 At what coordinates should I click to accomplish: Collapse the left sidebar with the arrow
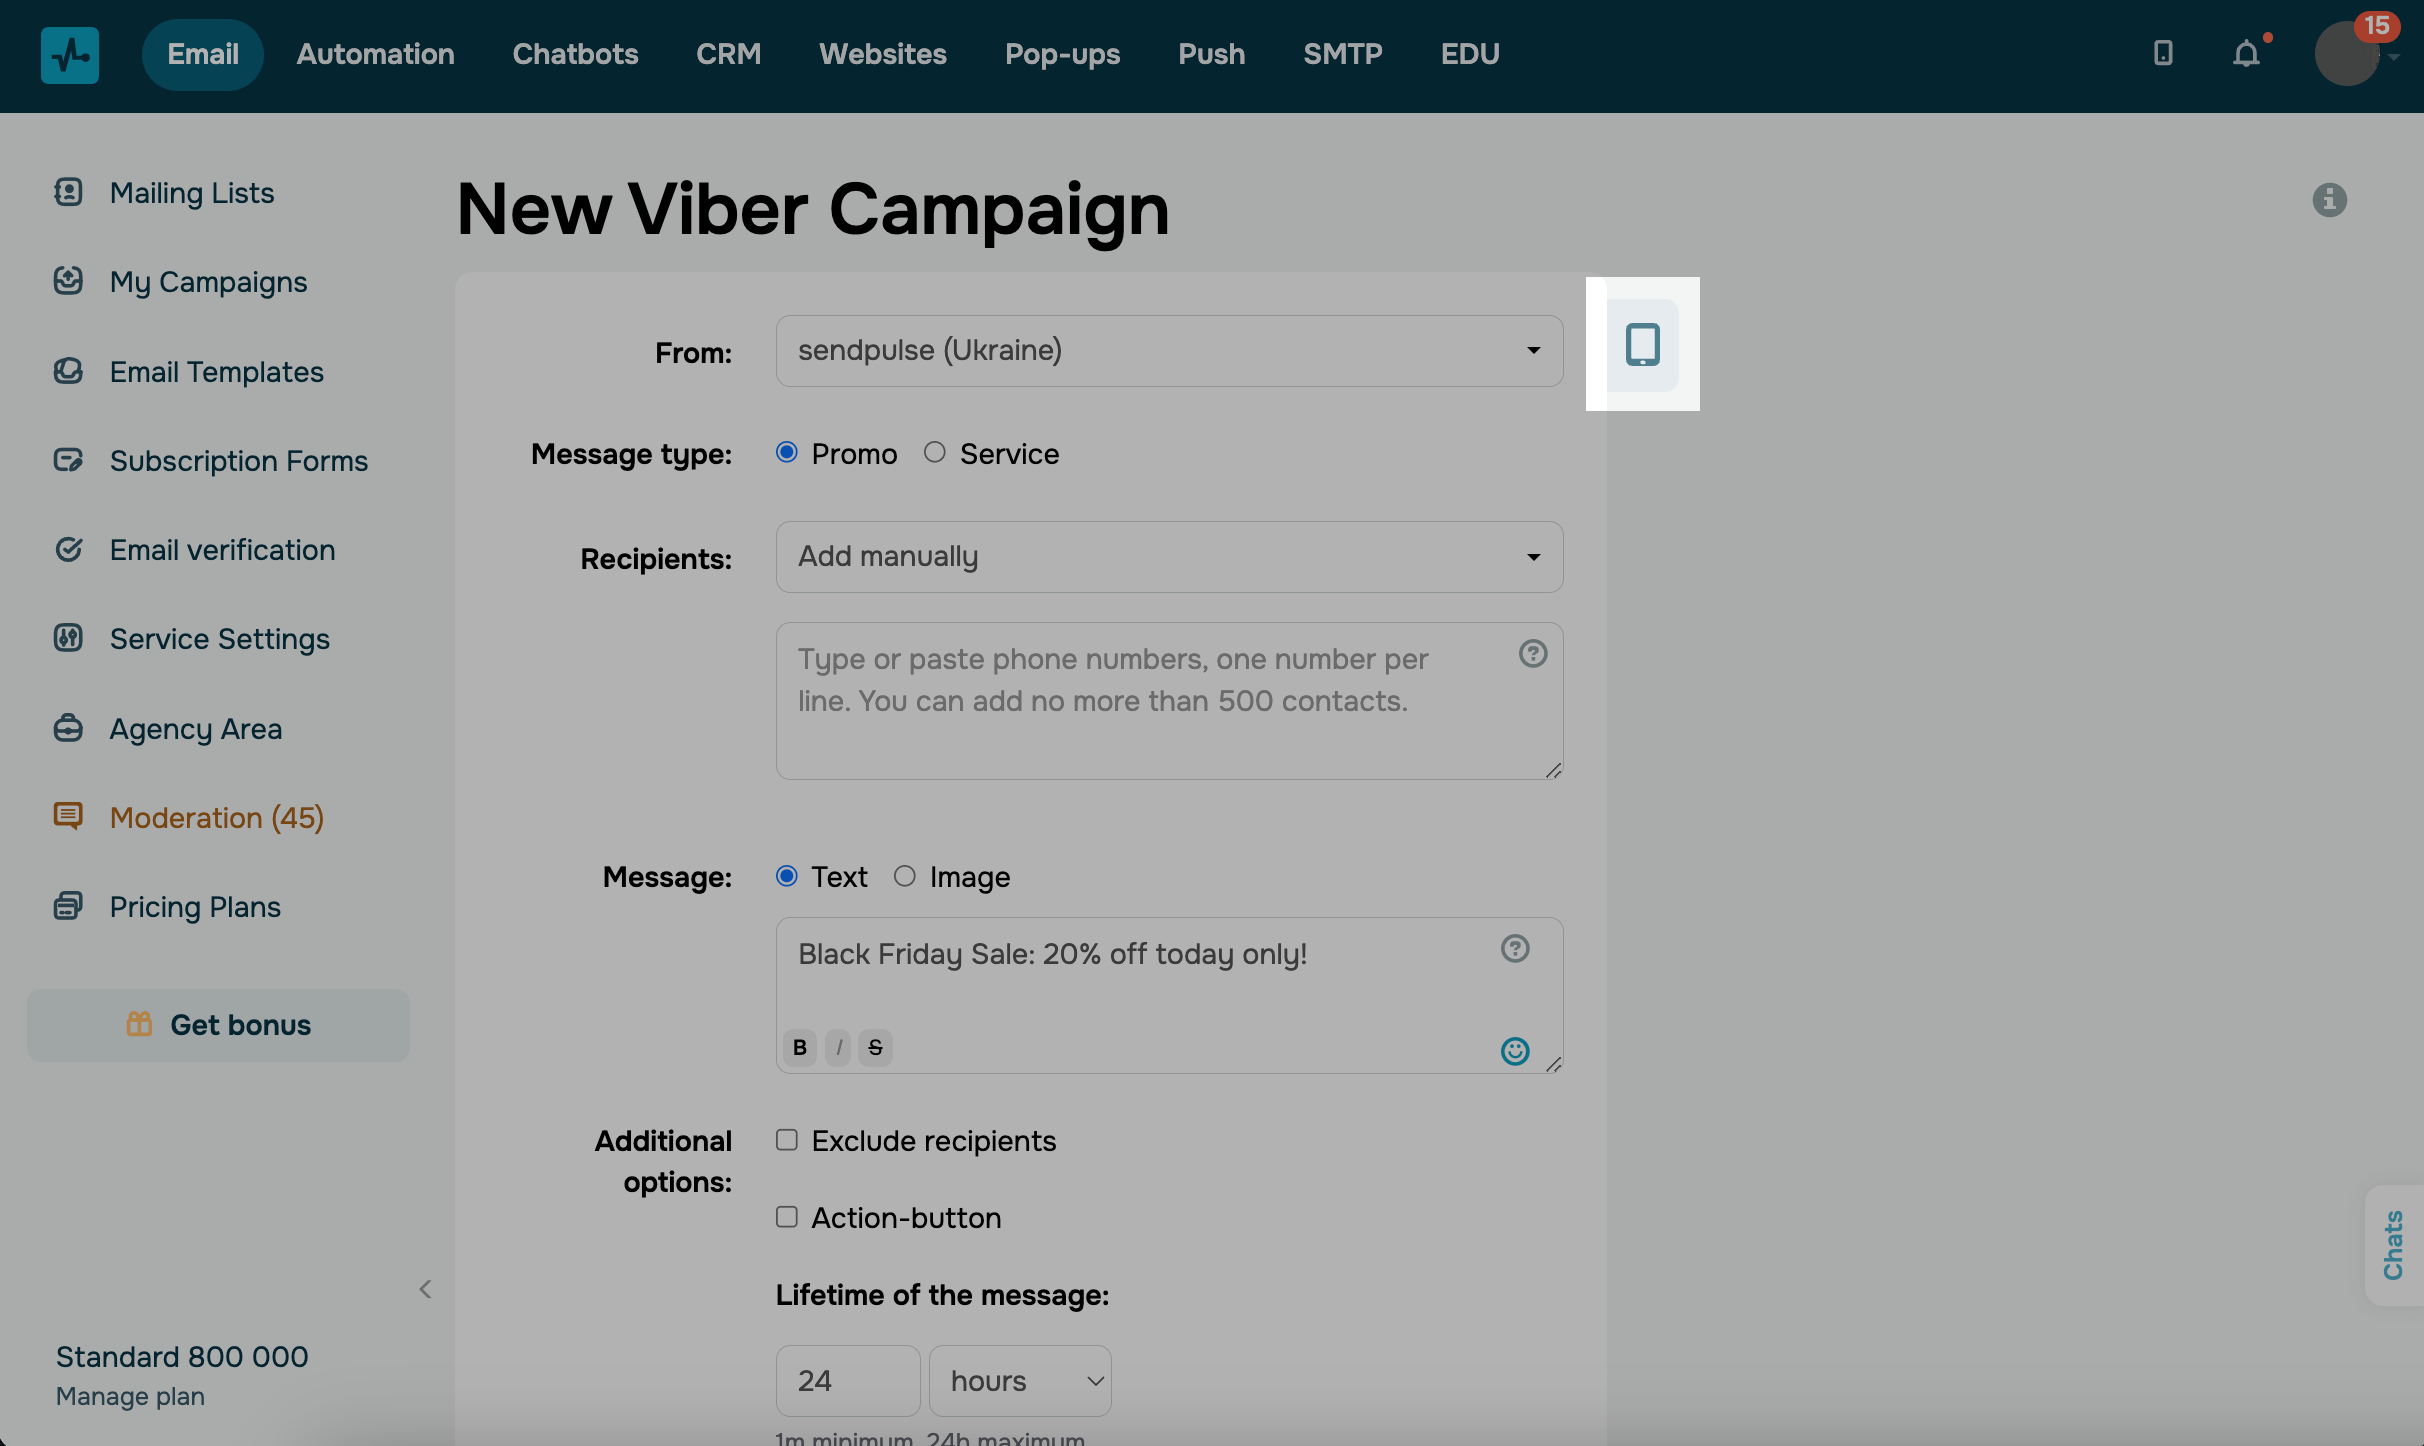pyautogui.click(x=425, y=1289)
